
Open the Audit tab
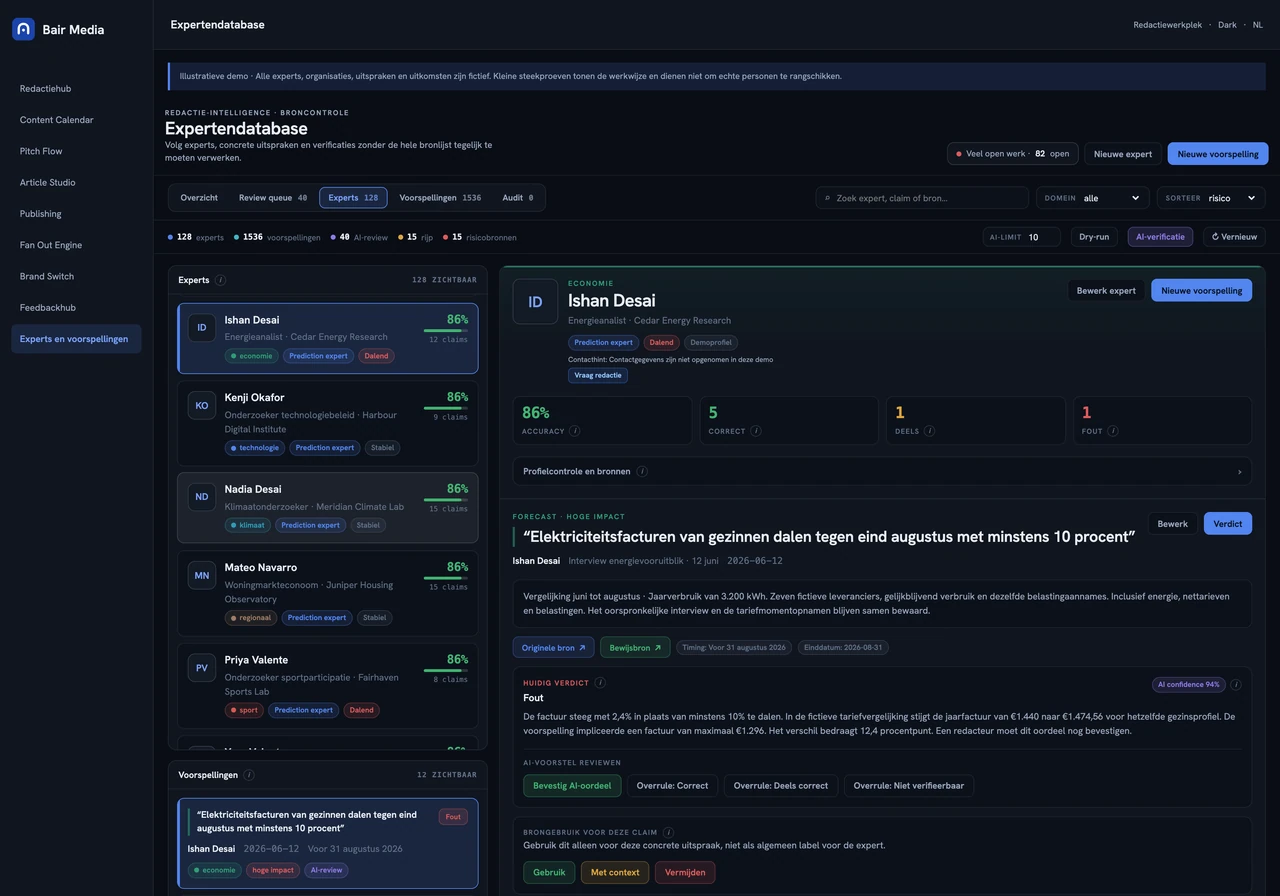(518, 198)
